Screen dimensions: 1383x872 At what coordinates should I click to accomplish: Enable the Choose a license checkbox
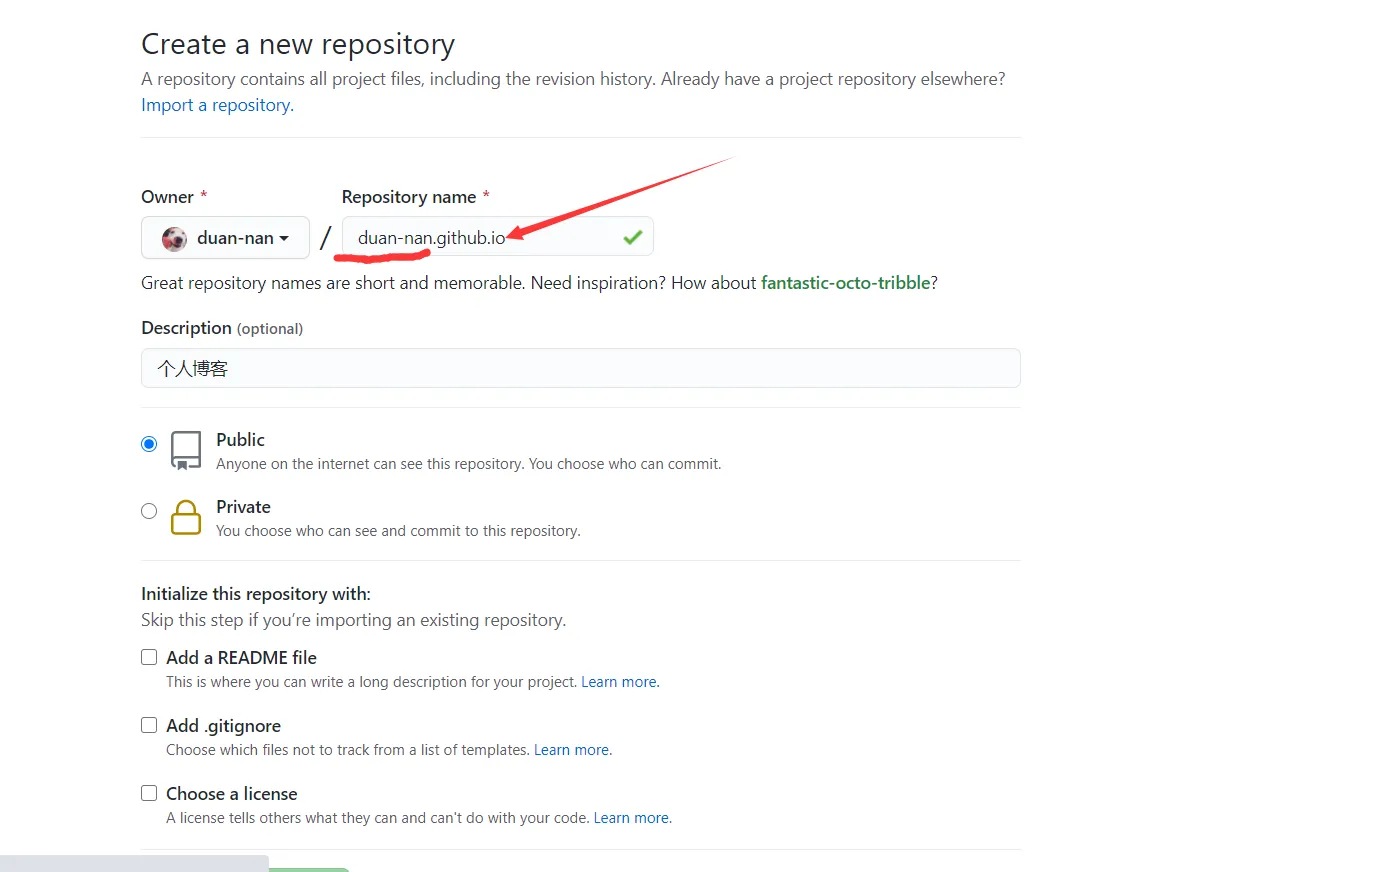[x=149, y=793]
